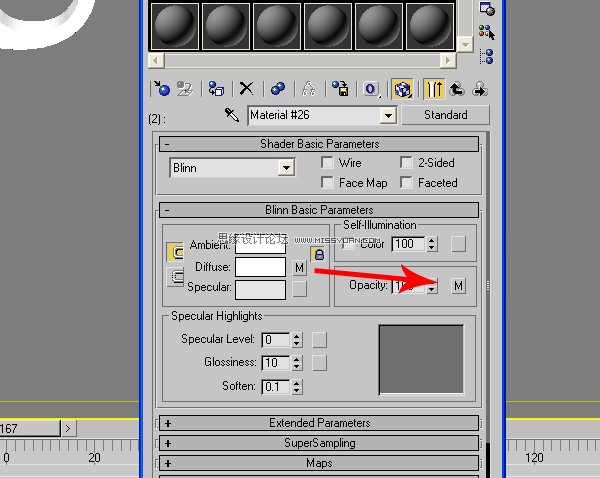The width and height of the screenshot is (600, 478).
Task: Click sample slots scroll left arrow
Action: click(156, 60)
